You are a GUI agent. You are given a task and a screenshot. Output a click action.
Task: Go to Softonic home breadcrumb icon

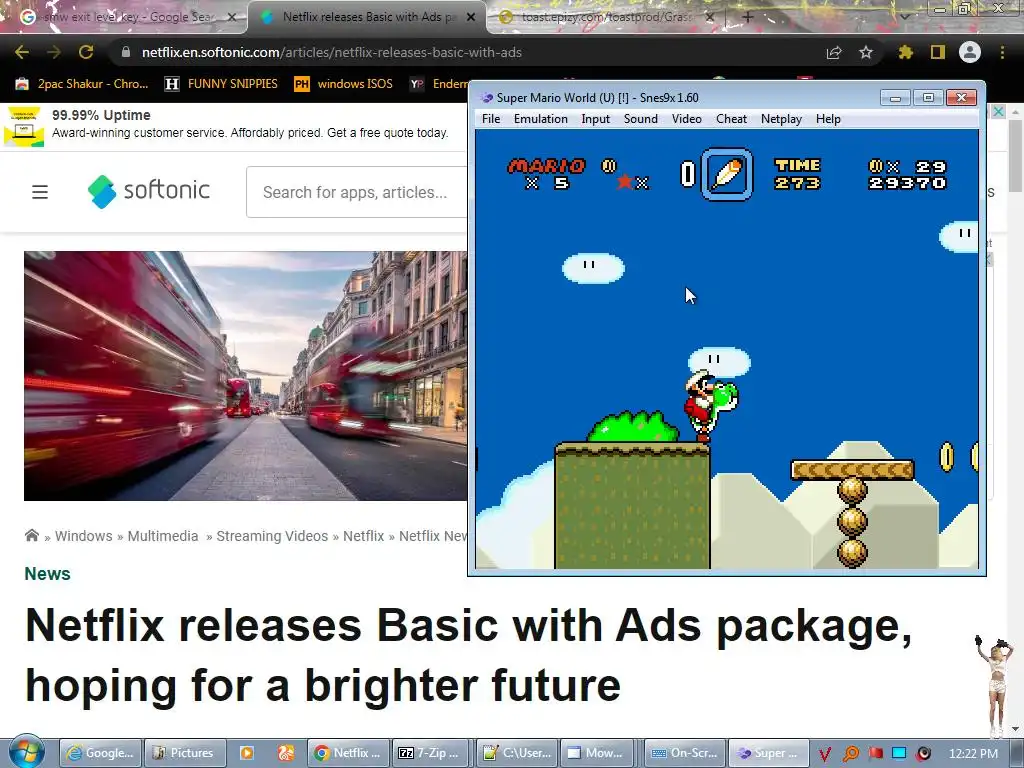31,536
